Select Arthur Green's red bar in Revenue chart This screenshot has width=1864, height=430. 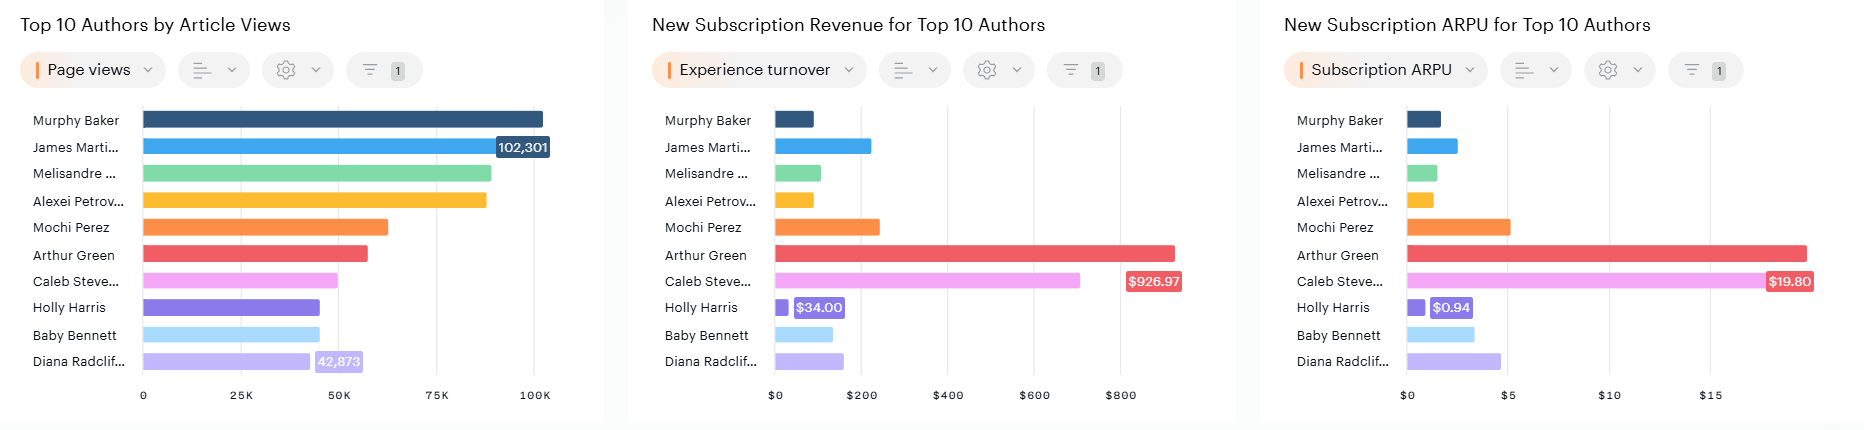click(974, 254)
